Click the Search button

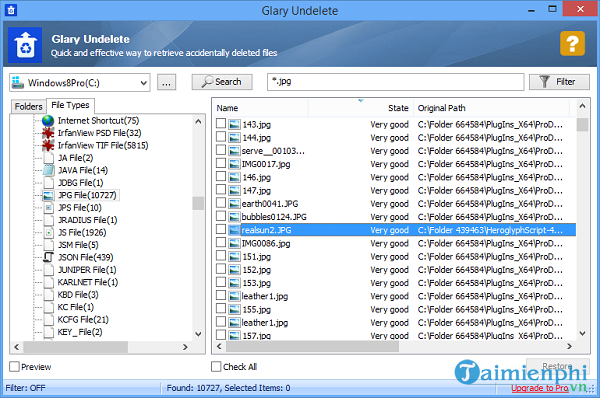pyautogui.click(x=222, y=82)
